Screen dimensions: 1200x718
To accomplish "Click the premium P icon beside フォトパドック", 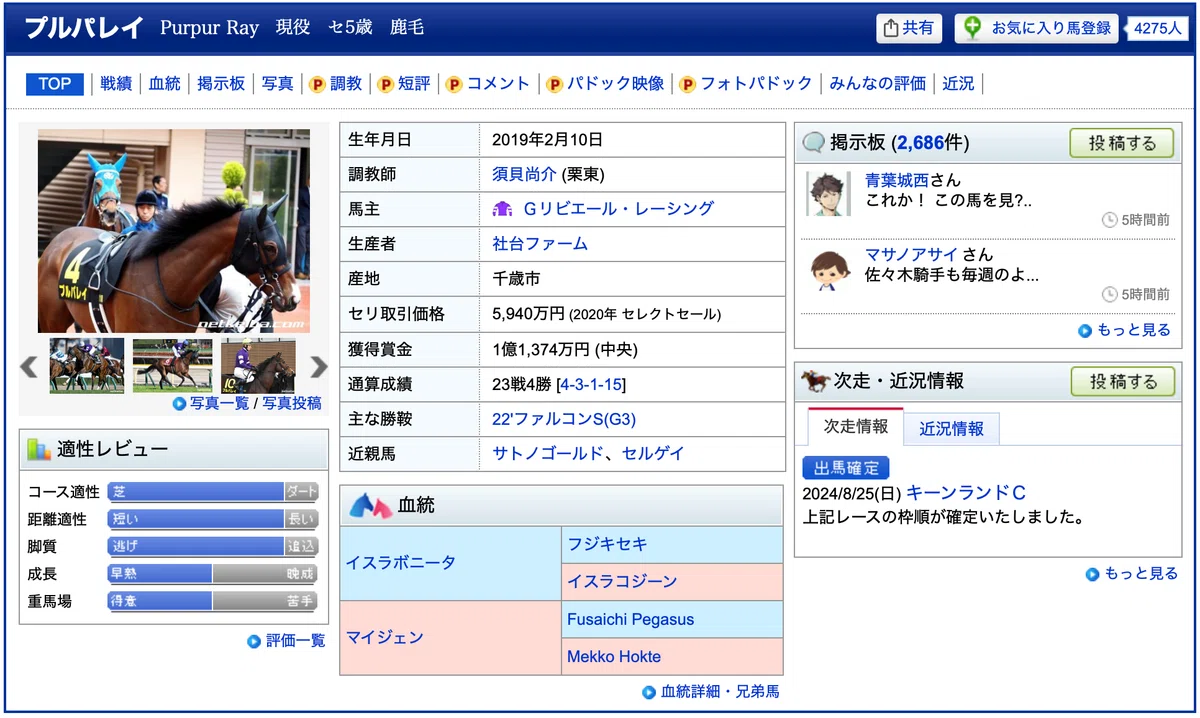I will point(687,85).
